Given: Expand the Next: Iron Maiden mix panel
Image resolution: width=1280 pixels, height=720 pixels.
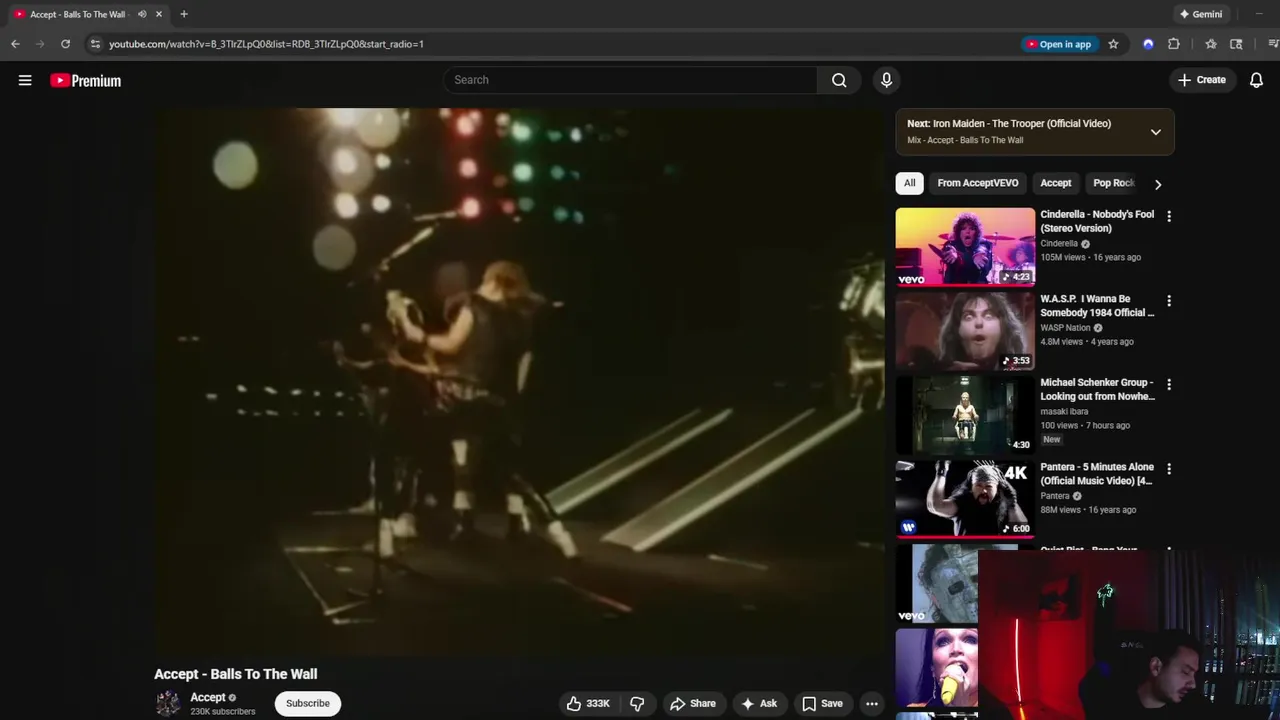Looking at the screenshot, I should [1155, 132].
